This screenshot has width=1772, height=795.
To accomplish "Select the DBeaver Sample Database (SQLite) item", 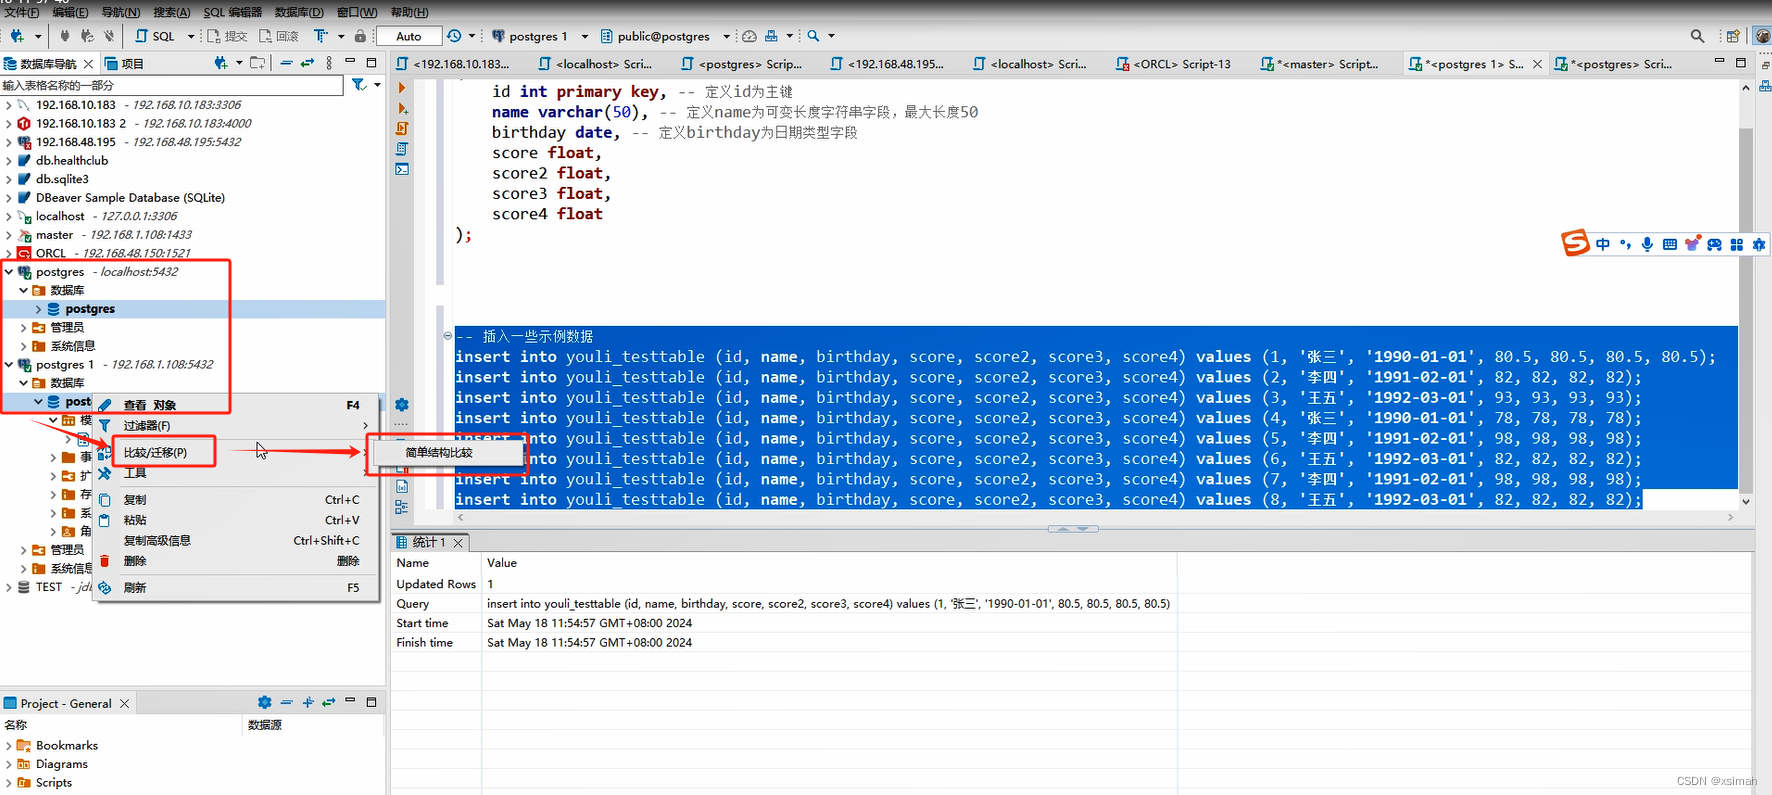I will tap(130, 198).
